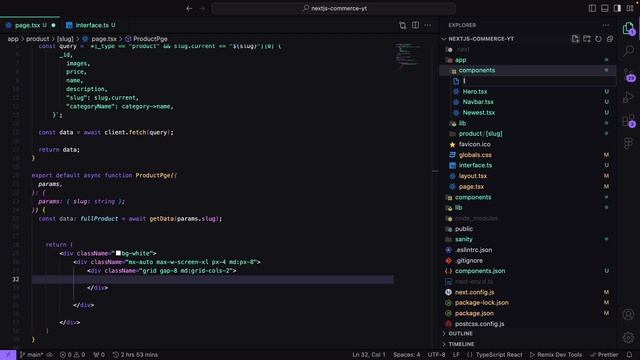The height and width of the screenshot is (360, 640).
Task: Open the customize layout icon
Action: [x=630, y=8]
